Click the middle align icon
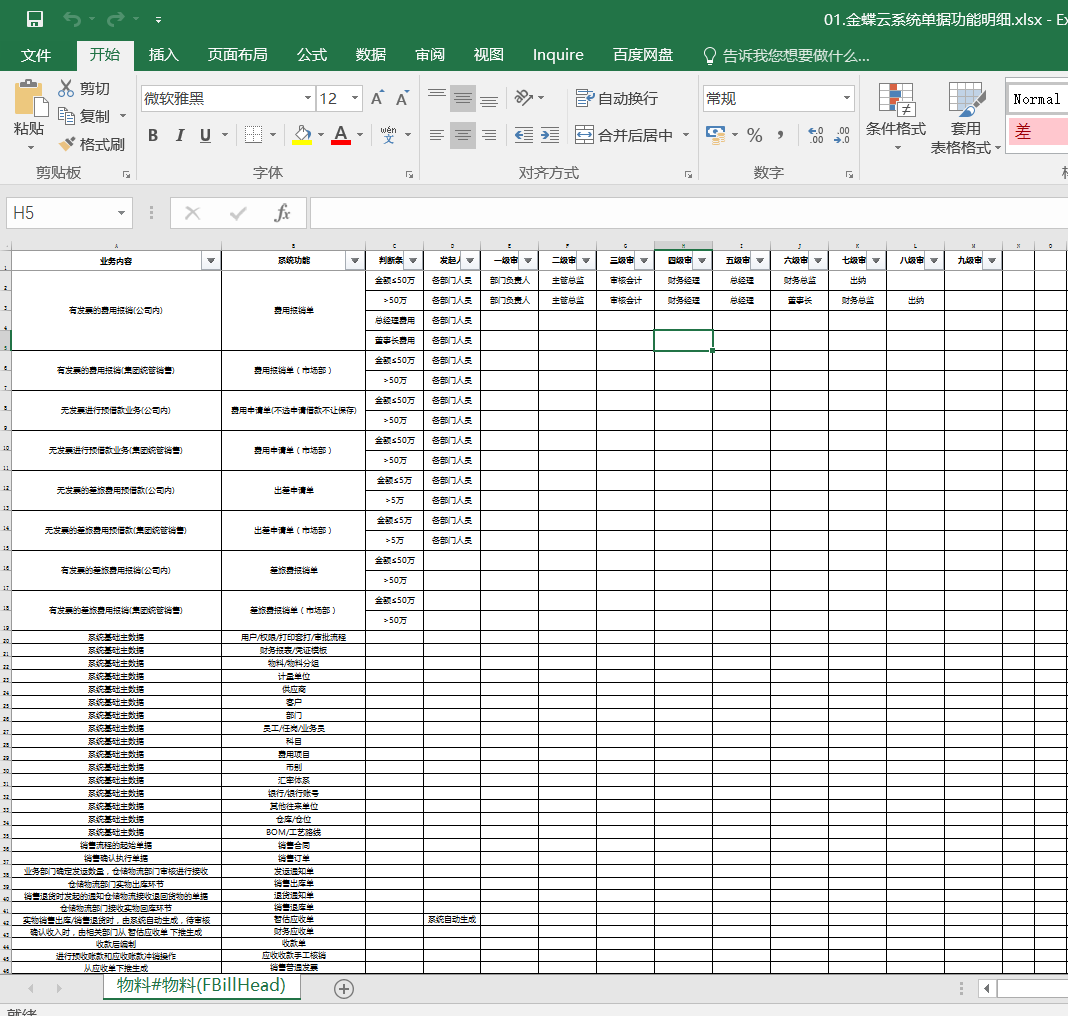The image size is (1068, 1016). (463, 99)
